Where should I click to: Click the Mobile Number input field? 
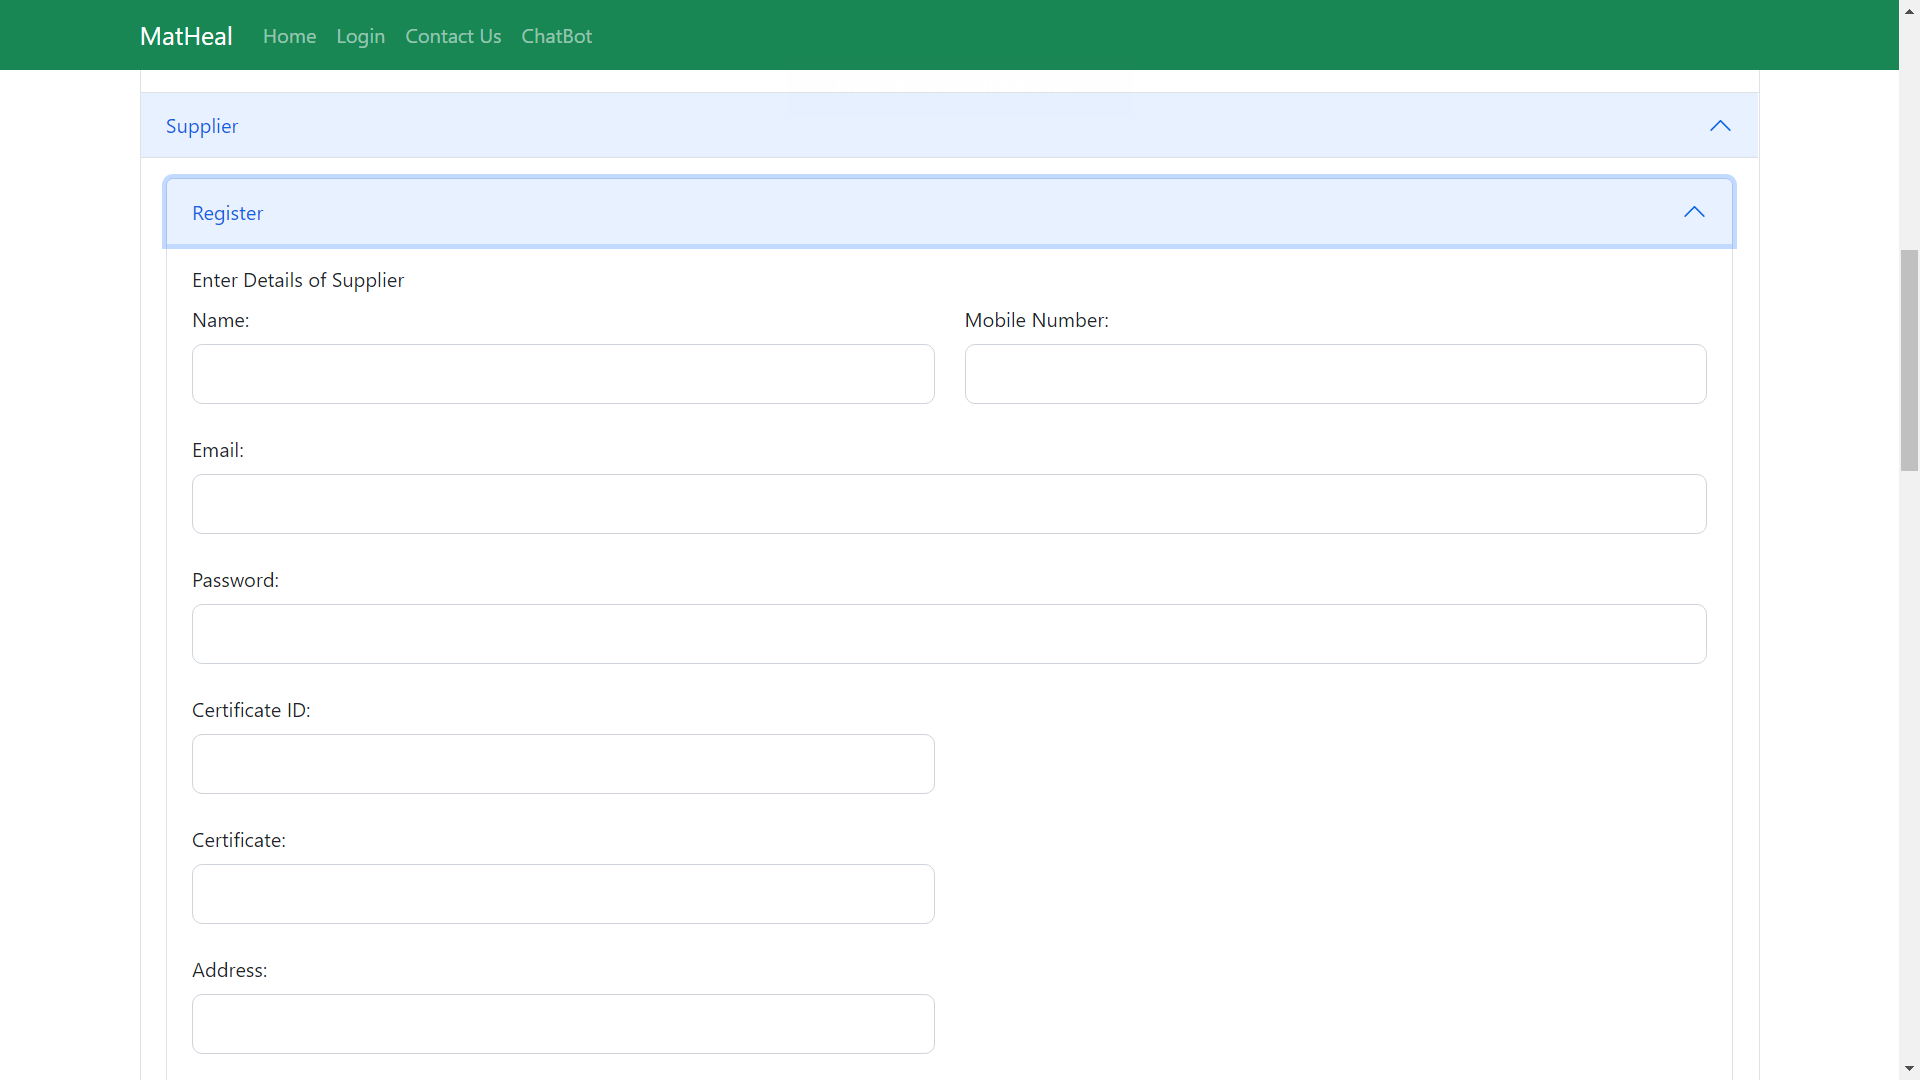click(1335, 374)
